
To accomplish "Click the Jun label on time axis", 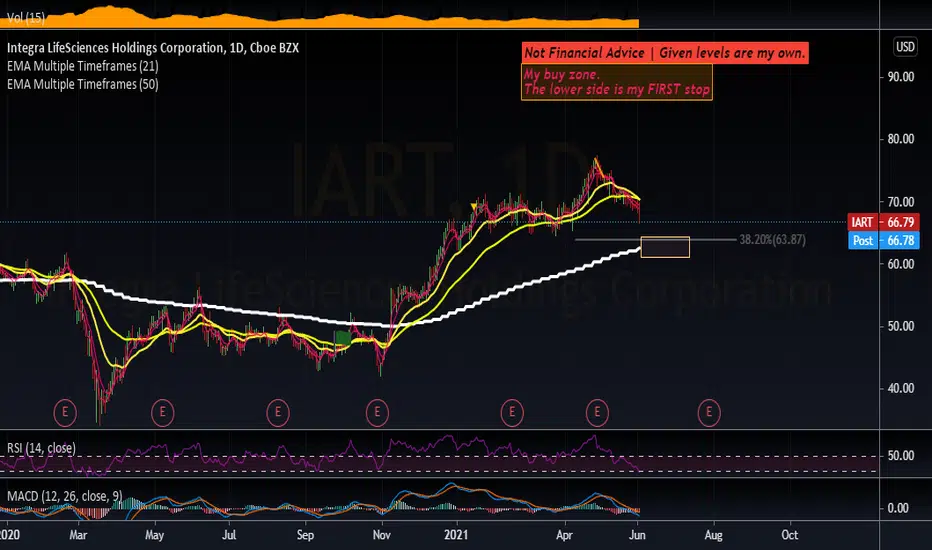I will point(637,535).
